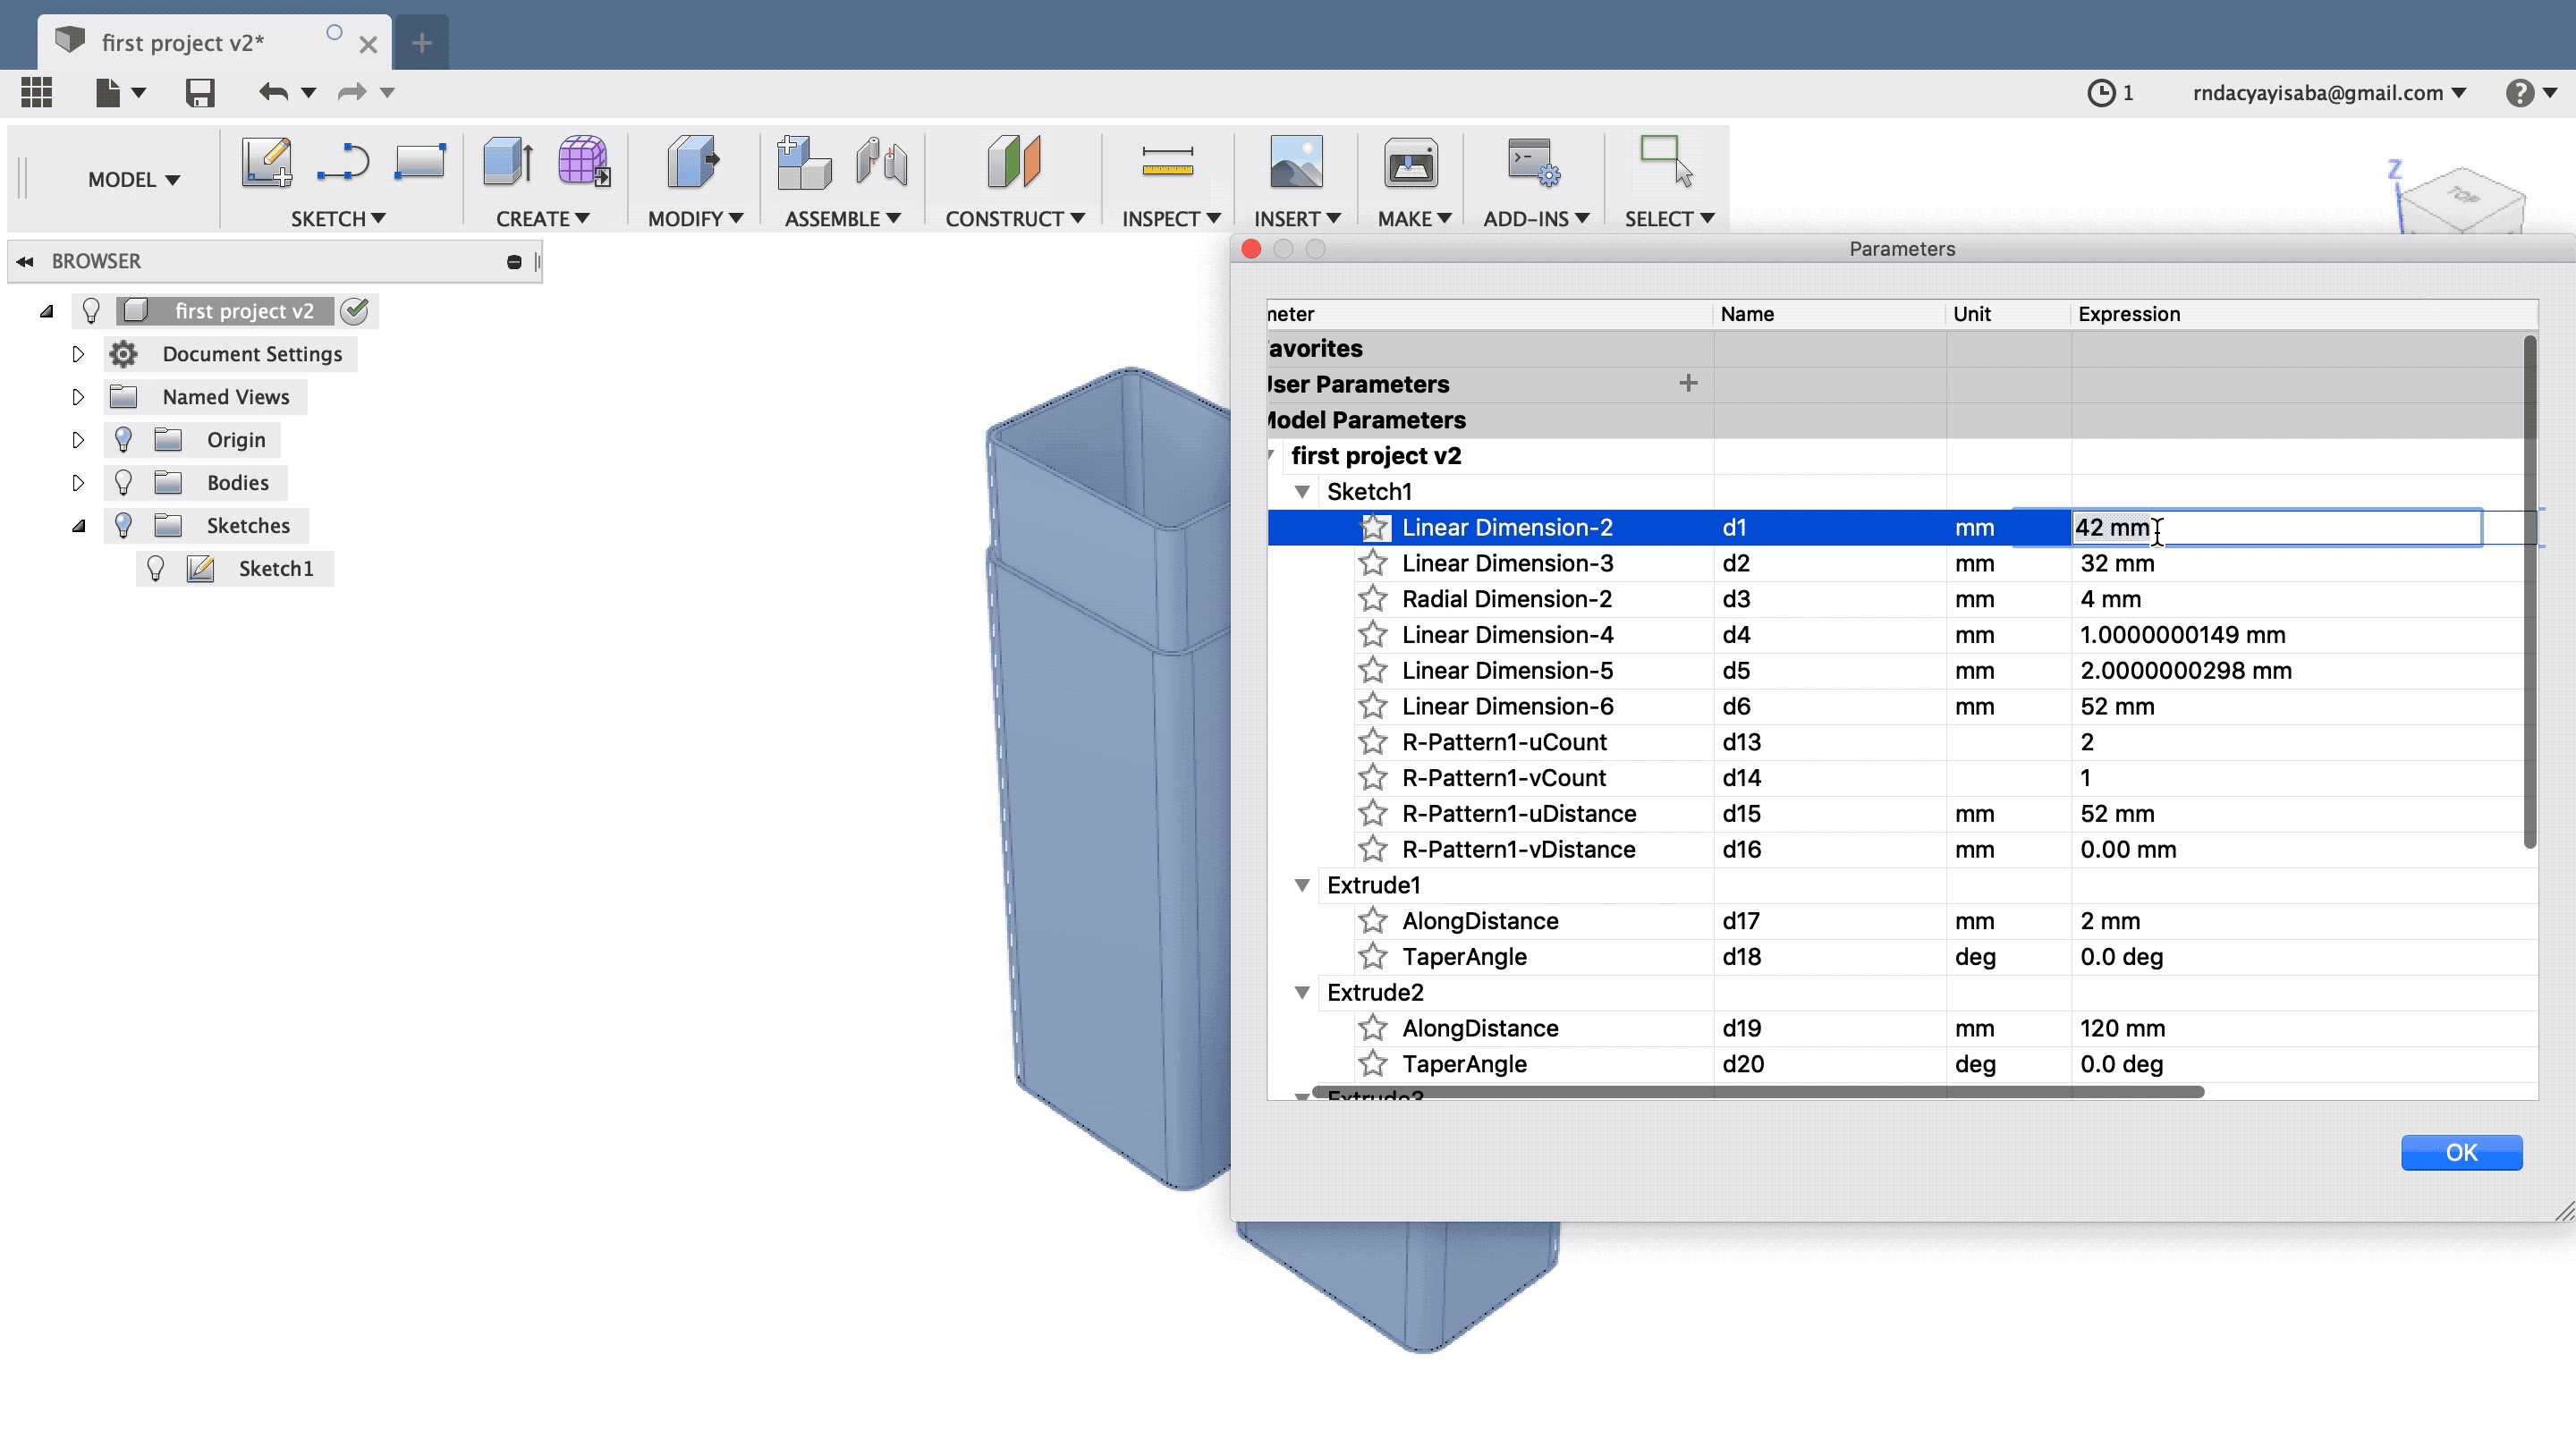Collapse the Extrude2 parameter group
This screenshot has height=1447, width=2576.
tap(1302, 993)
